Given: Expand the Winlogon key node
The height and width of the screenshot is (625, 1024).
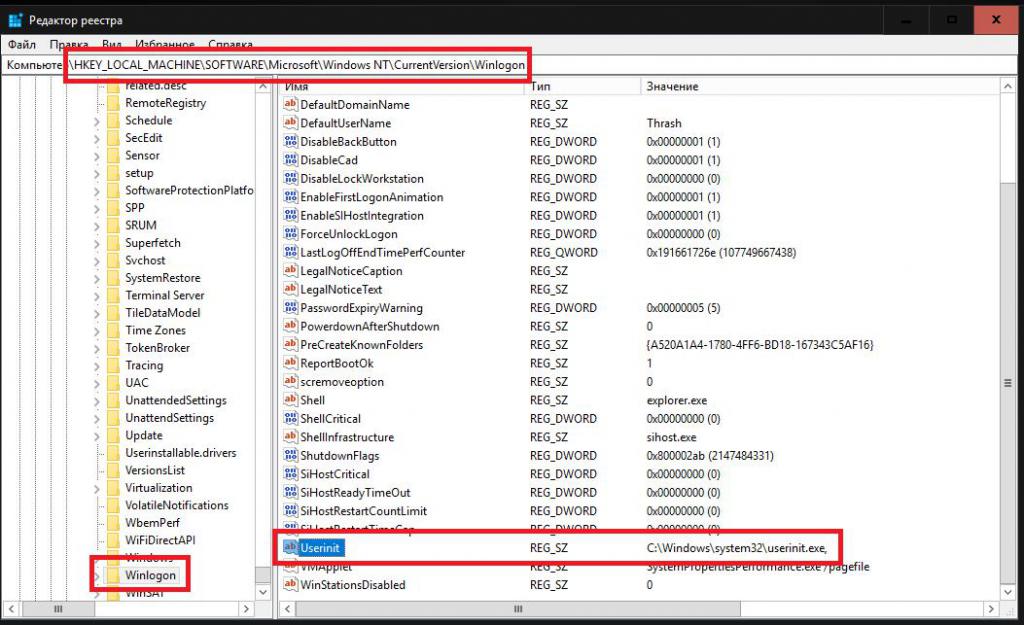Looking at the screenshot, I should [x=97, y=576].
